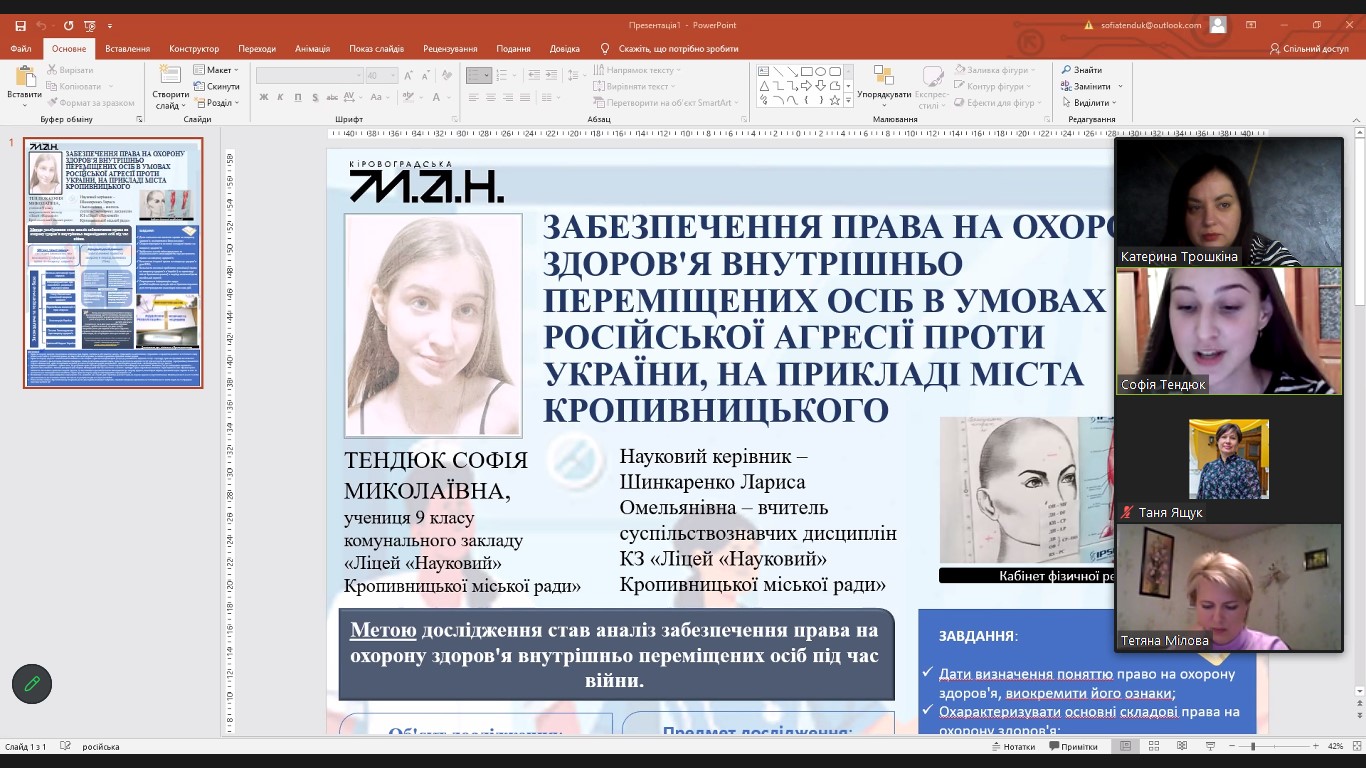Image resolution: width=1366 pixels, height=768 pixels.
Task: Click the Вставити (Paste) clipboard icon
Action: click(24, 77)
